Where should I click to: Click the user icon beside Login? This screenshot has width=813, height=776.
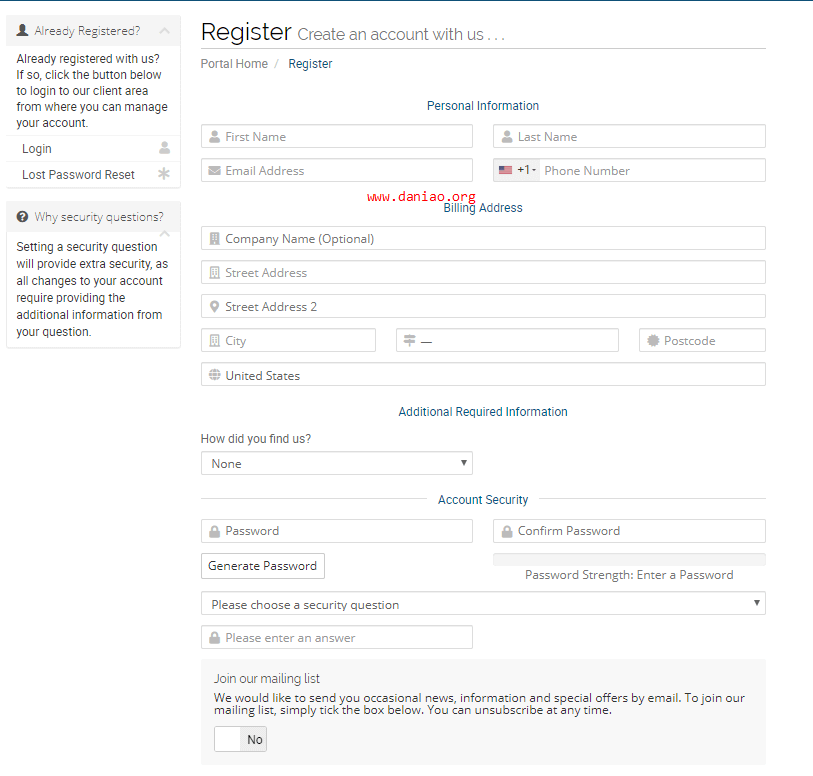click(165, 148)
